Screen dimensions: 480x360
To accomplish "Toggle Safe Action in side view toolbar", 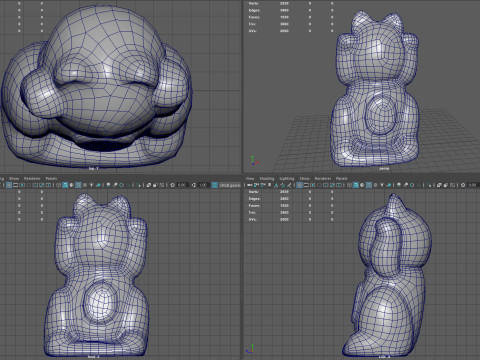I will tap(332, 185).
